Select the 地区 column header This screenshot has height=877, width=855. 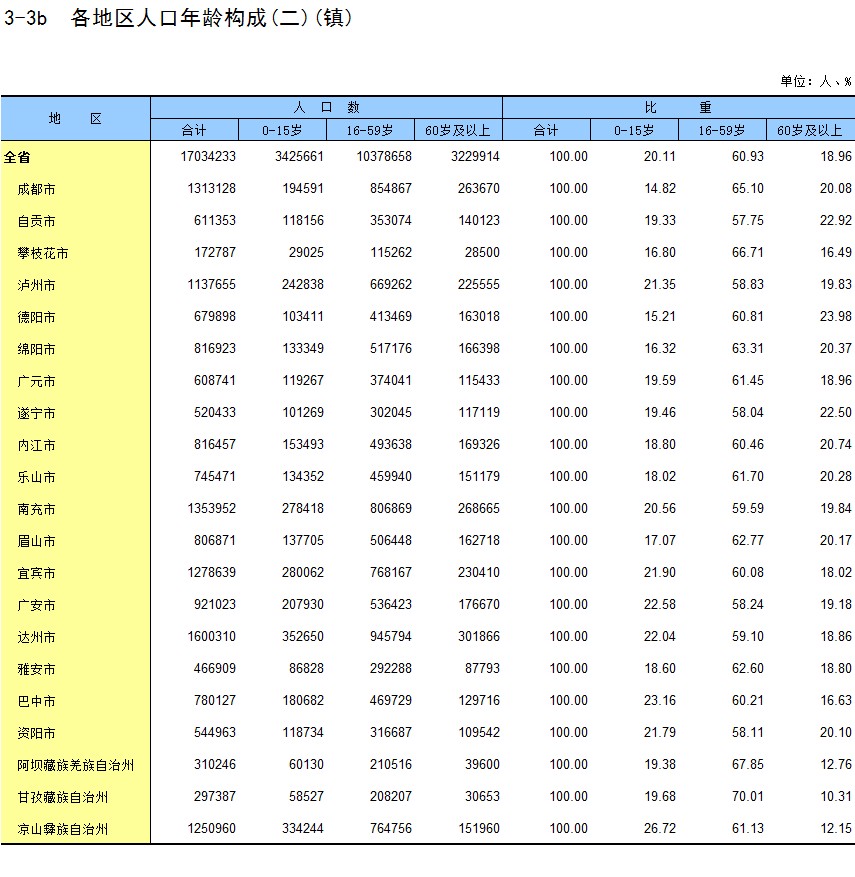click(75, 119)
